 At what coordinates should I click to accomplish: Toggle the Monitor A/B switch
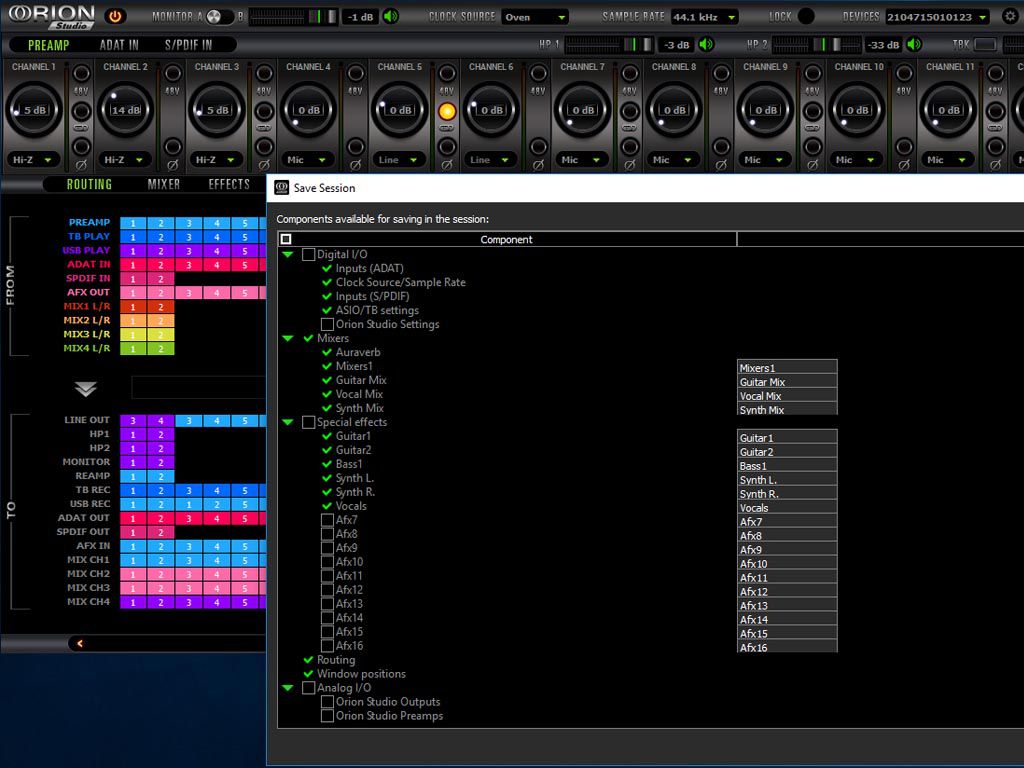[x=219, y=16]
